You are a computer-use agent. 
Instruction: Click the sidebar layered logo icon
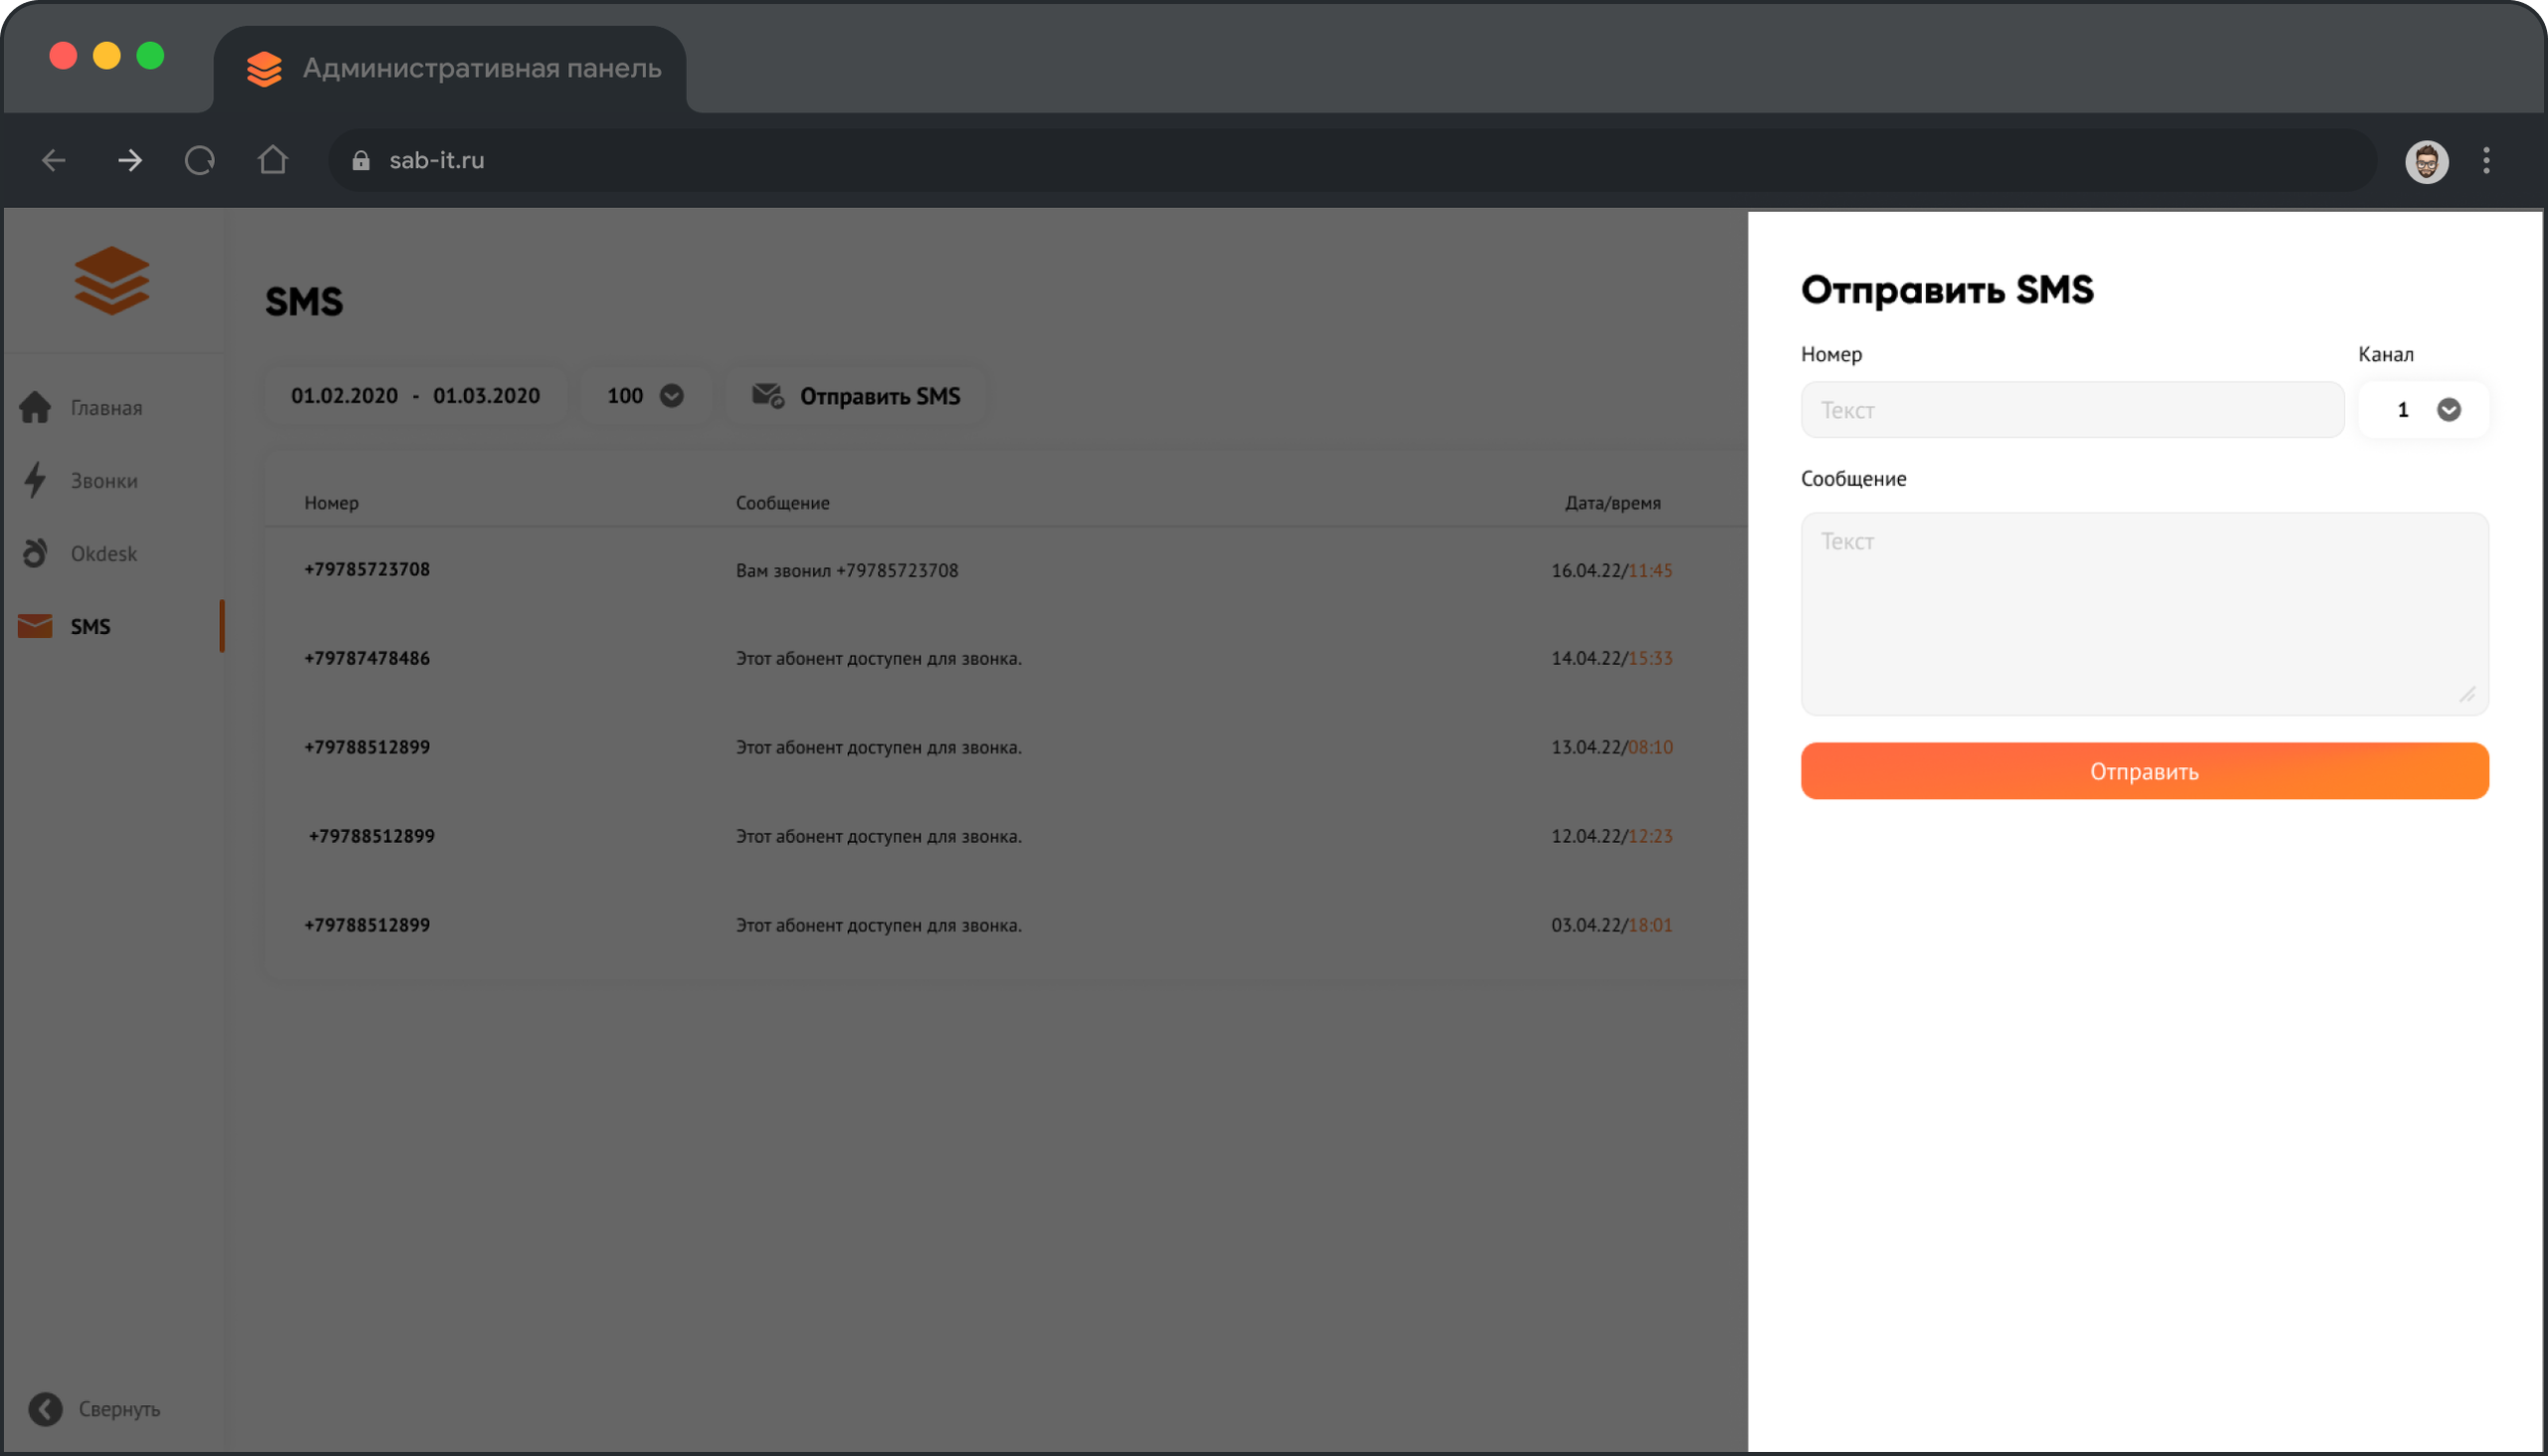coord(112,281)
